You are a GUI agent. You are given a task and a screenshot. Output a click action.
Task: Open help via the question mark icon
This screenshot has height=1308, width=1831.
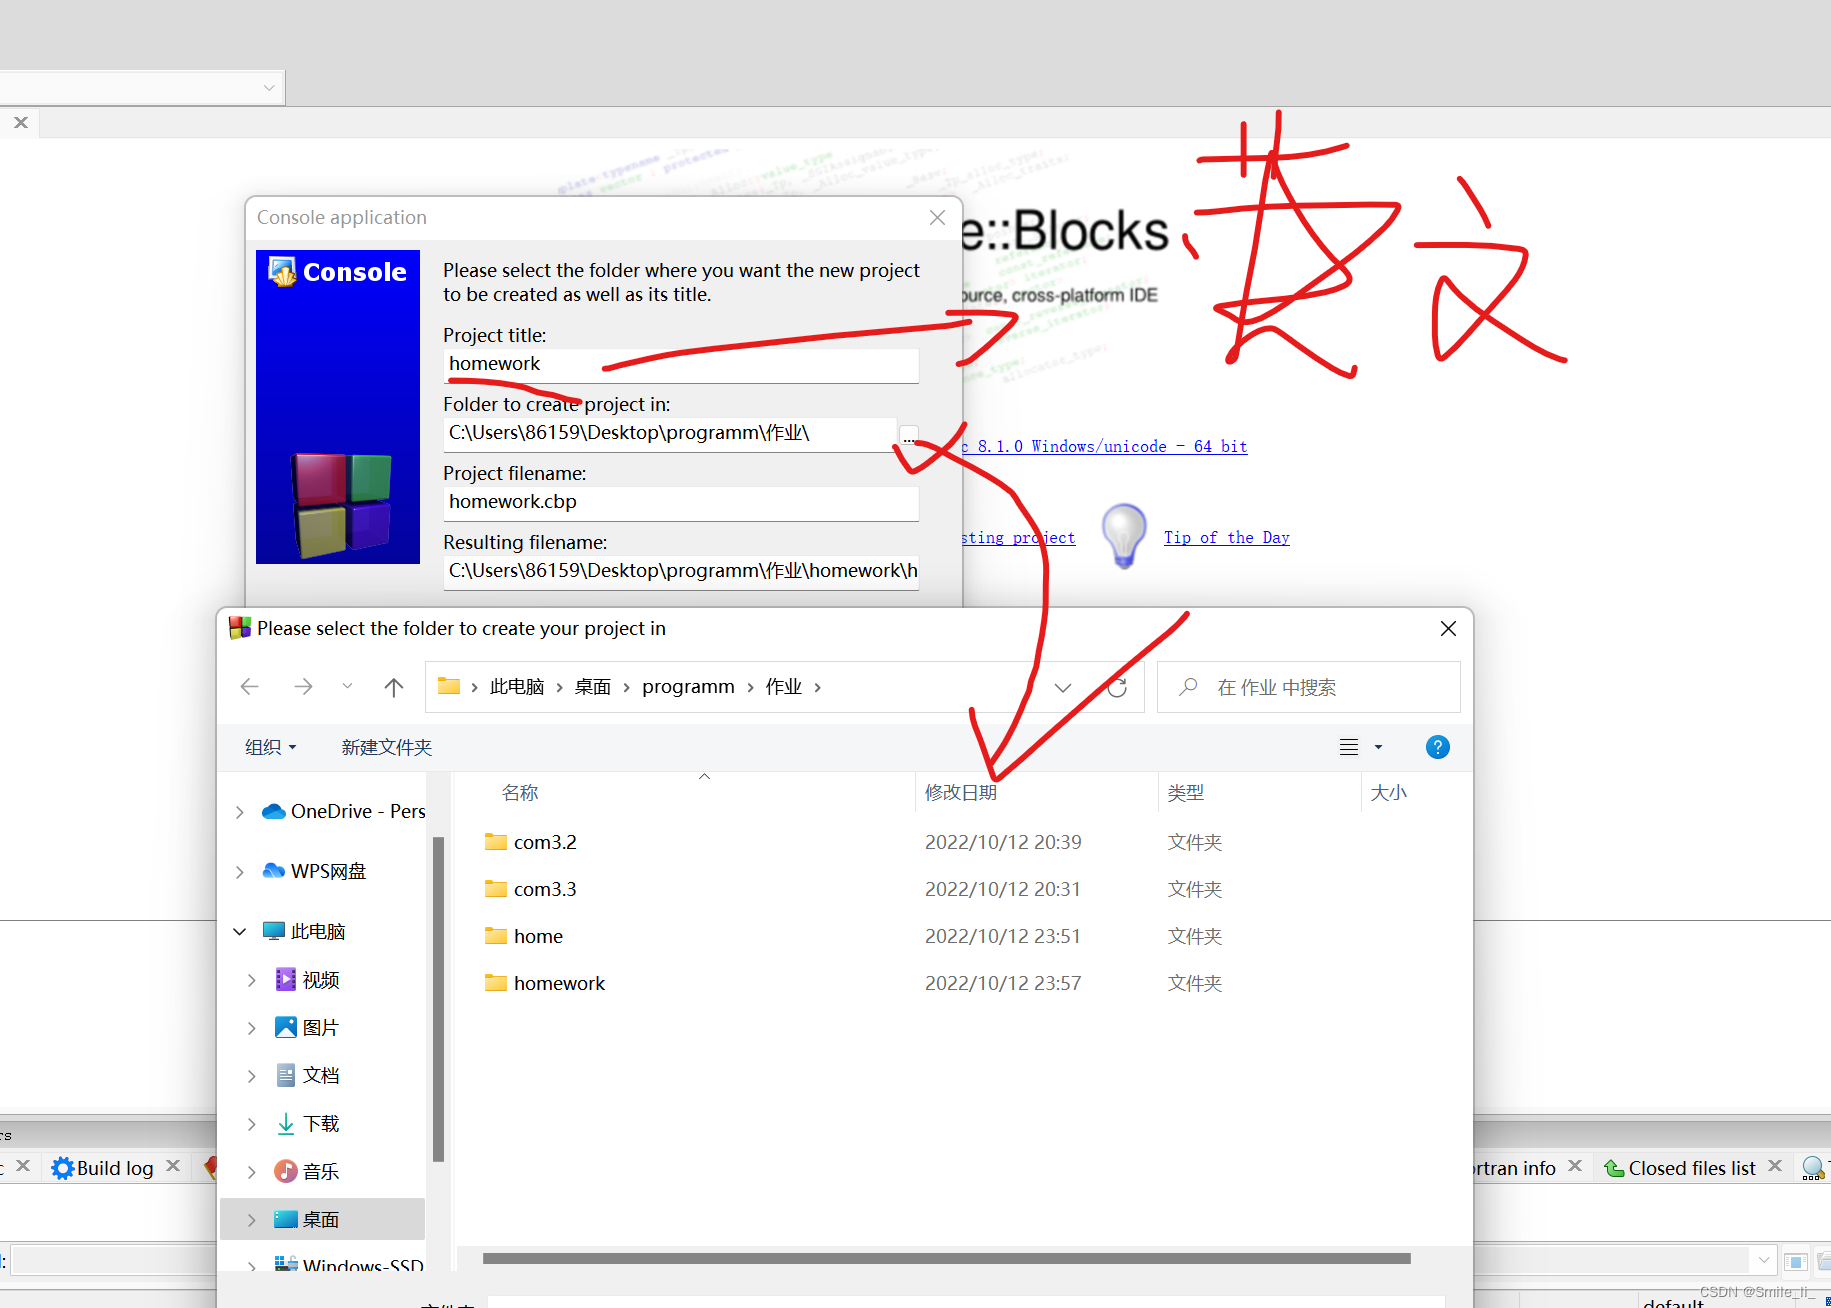click(x=1437, y=747)
